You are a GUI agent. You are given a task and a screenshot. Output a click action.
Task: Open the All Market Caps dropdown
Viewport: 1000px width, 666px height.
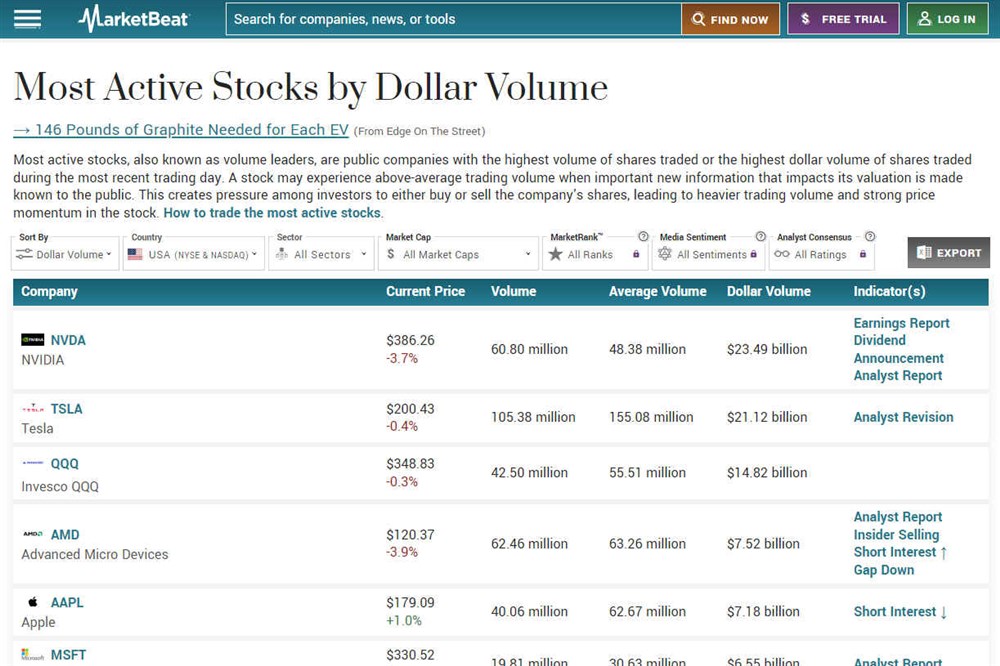point(458,254)
